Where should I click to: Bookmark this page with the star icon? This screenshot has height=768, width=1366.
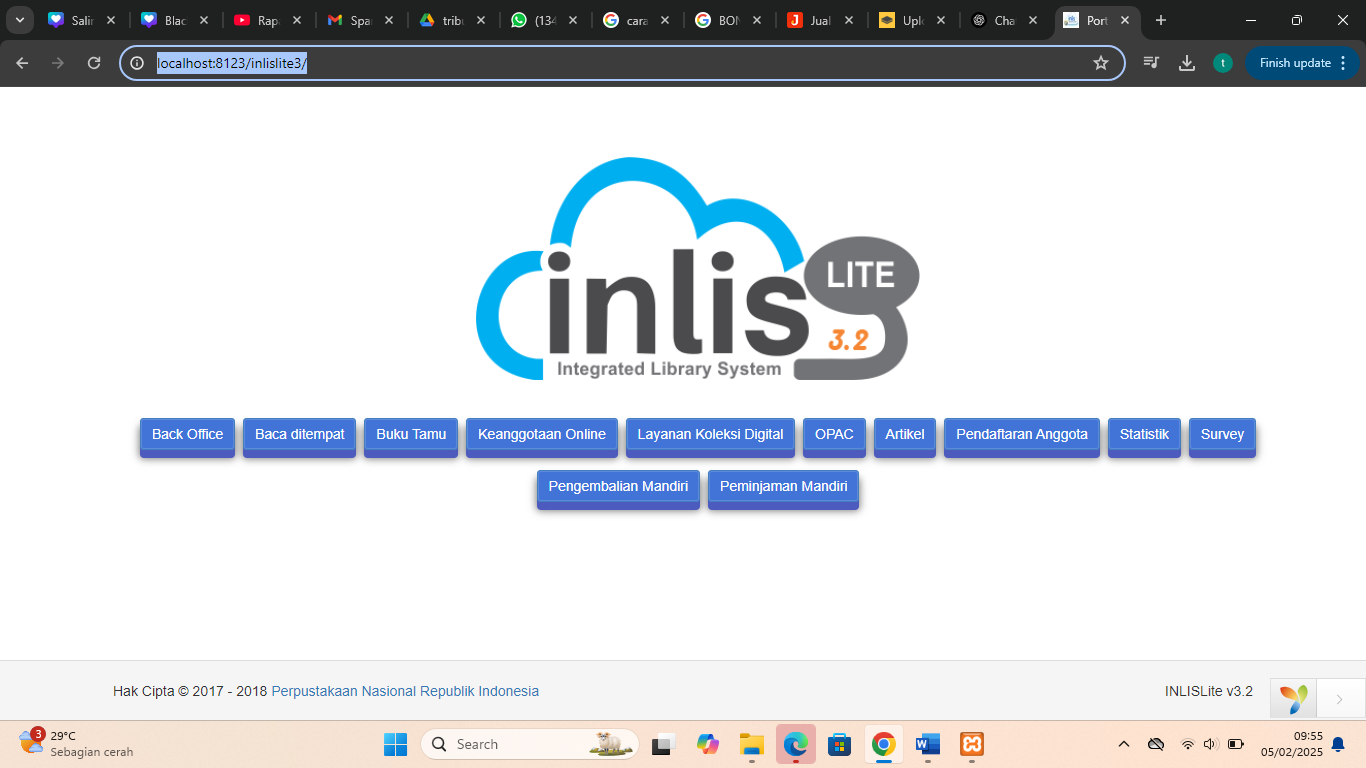tap(1101, 63)
